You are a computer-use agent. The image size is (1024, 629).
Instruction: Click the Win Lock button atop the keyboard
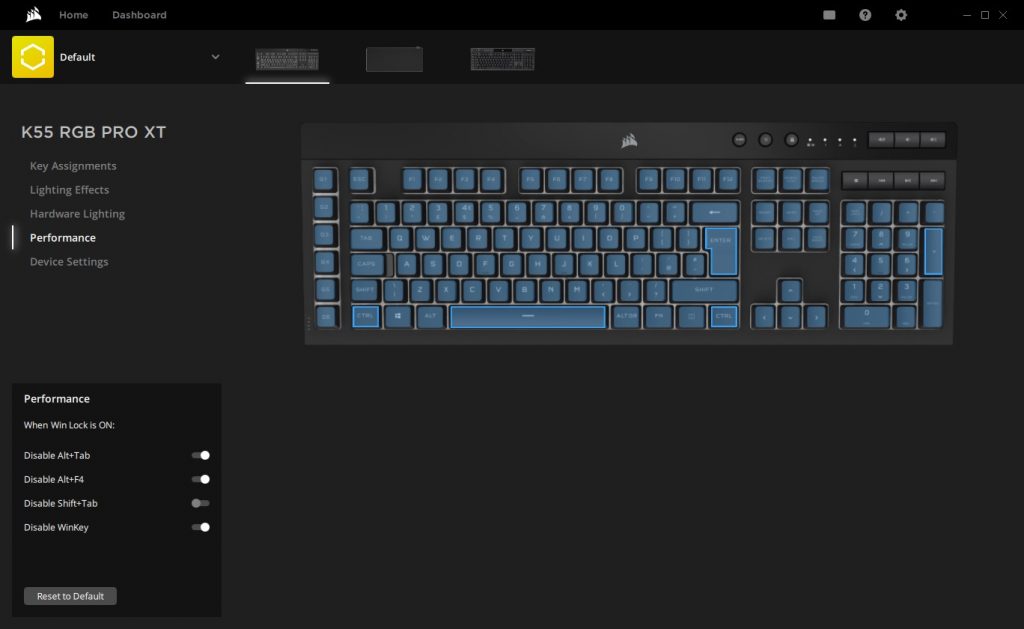click(x=791, y=140)
